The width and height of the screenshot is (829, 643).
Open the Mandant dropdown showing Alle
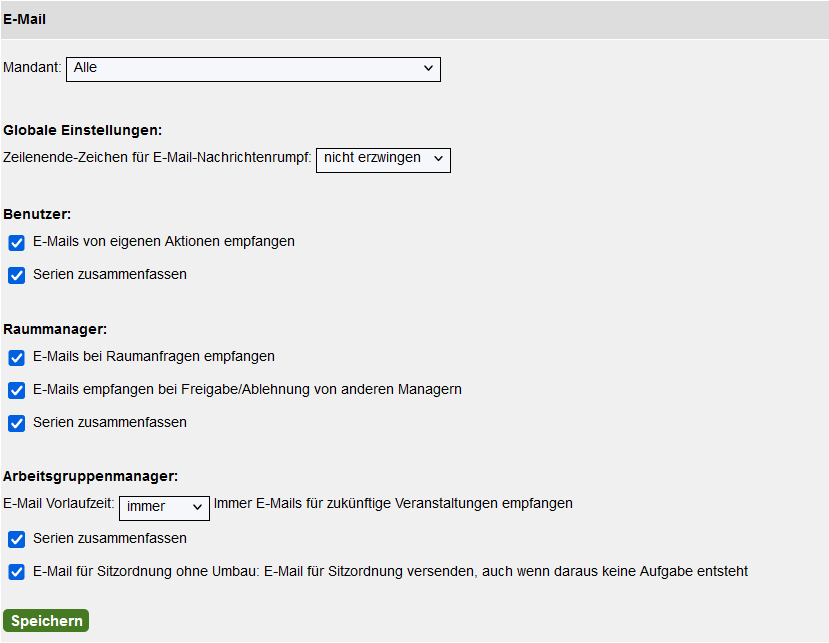pyautogui.click(x=253, y=69)
